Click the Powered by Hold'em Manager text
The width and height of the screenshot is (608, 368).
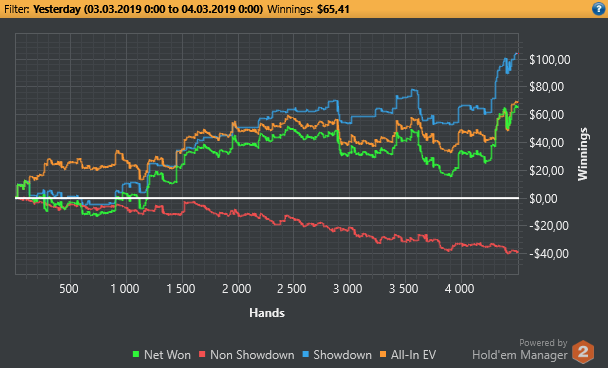click(x=520, y=349)
